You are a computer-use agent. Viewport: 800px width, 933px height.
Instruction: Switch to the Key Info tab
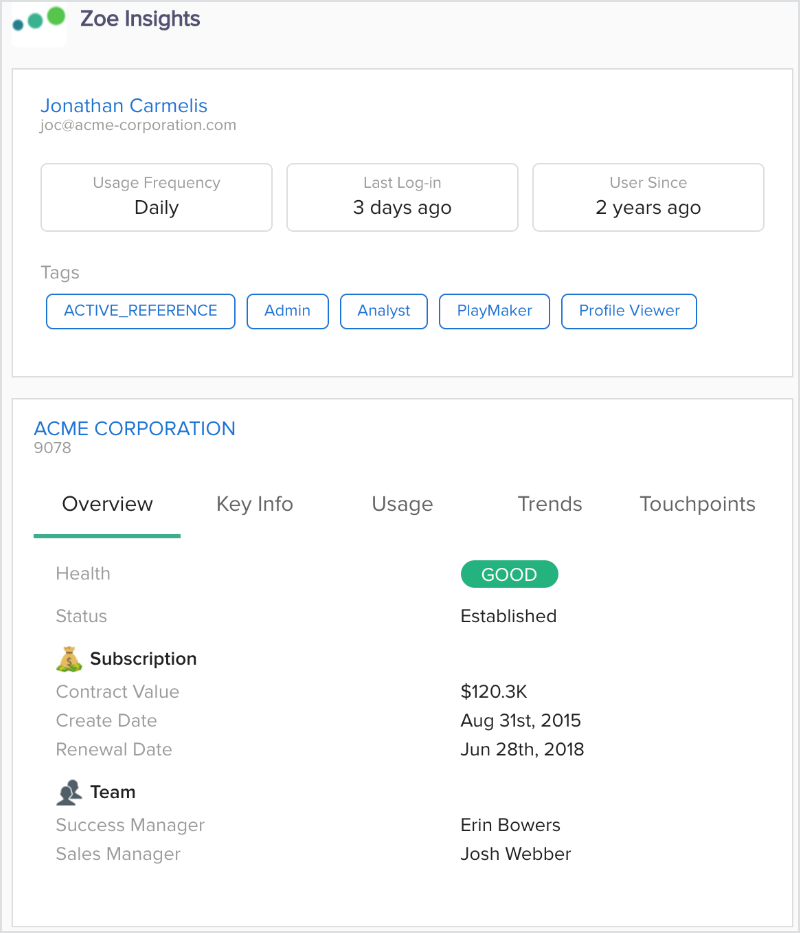click(x=255, y=504)
